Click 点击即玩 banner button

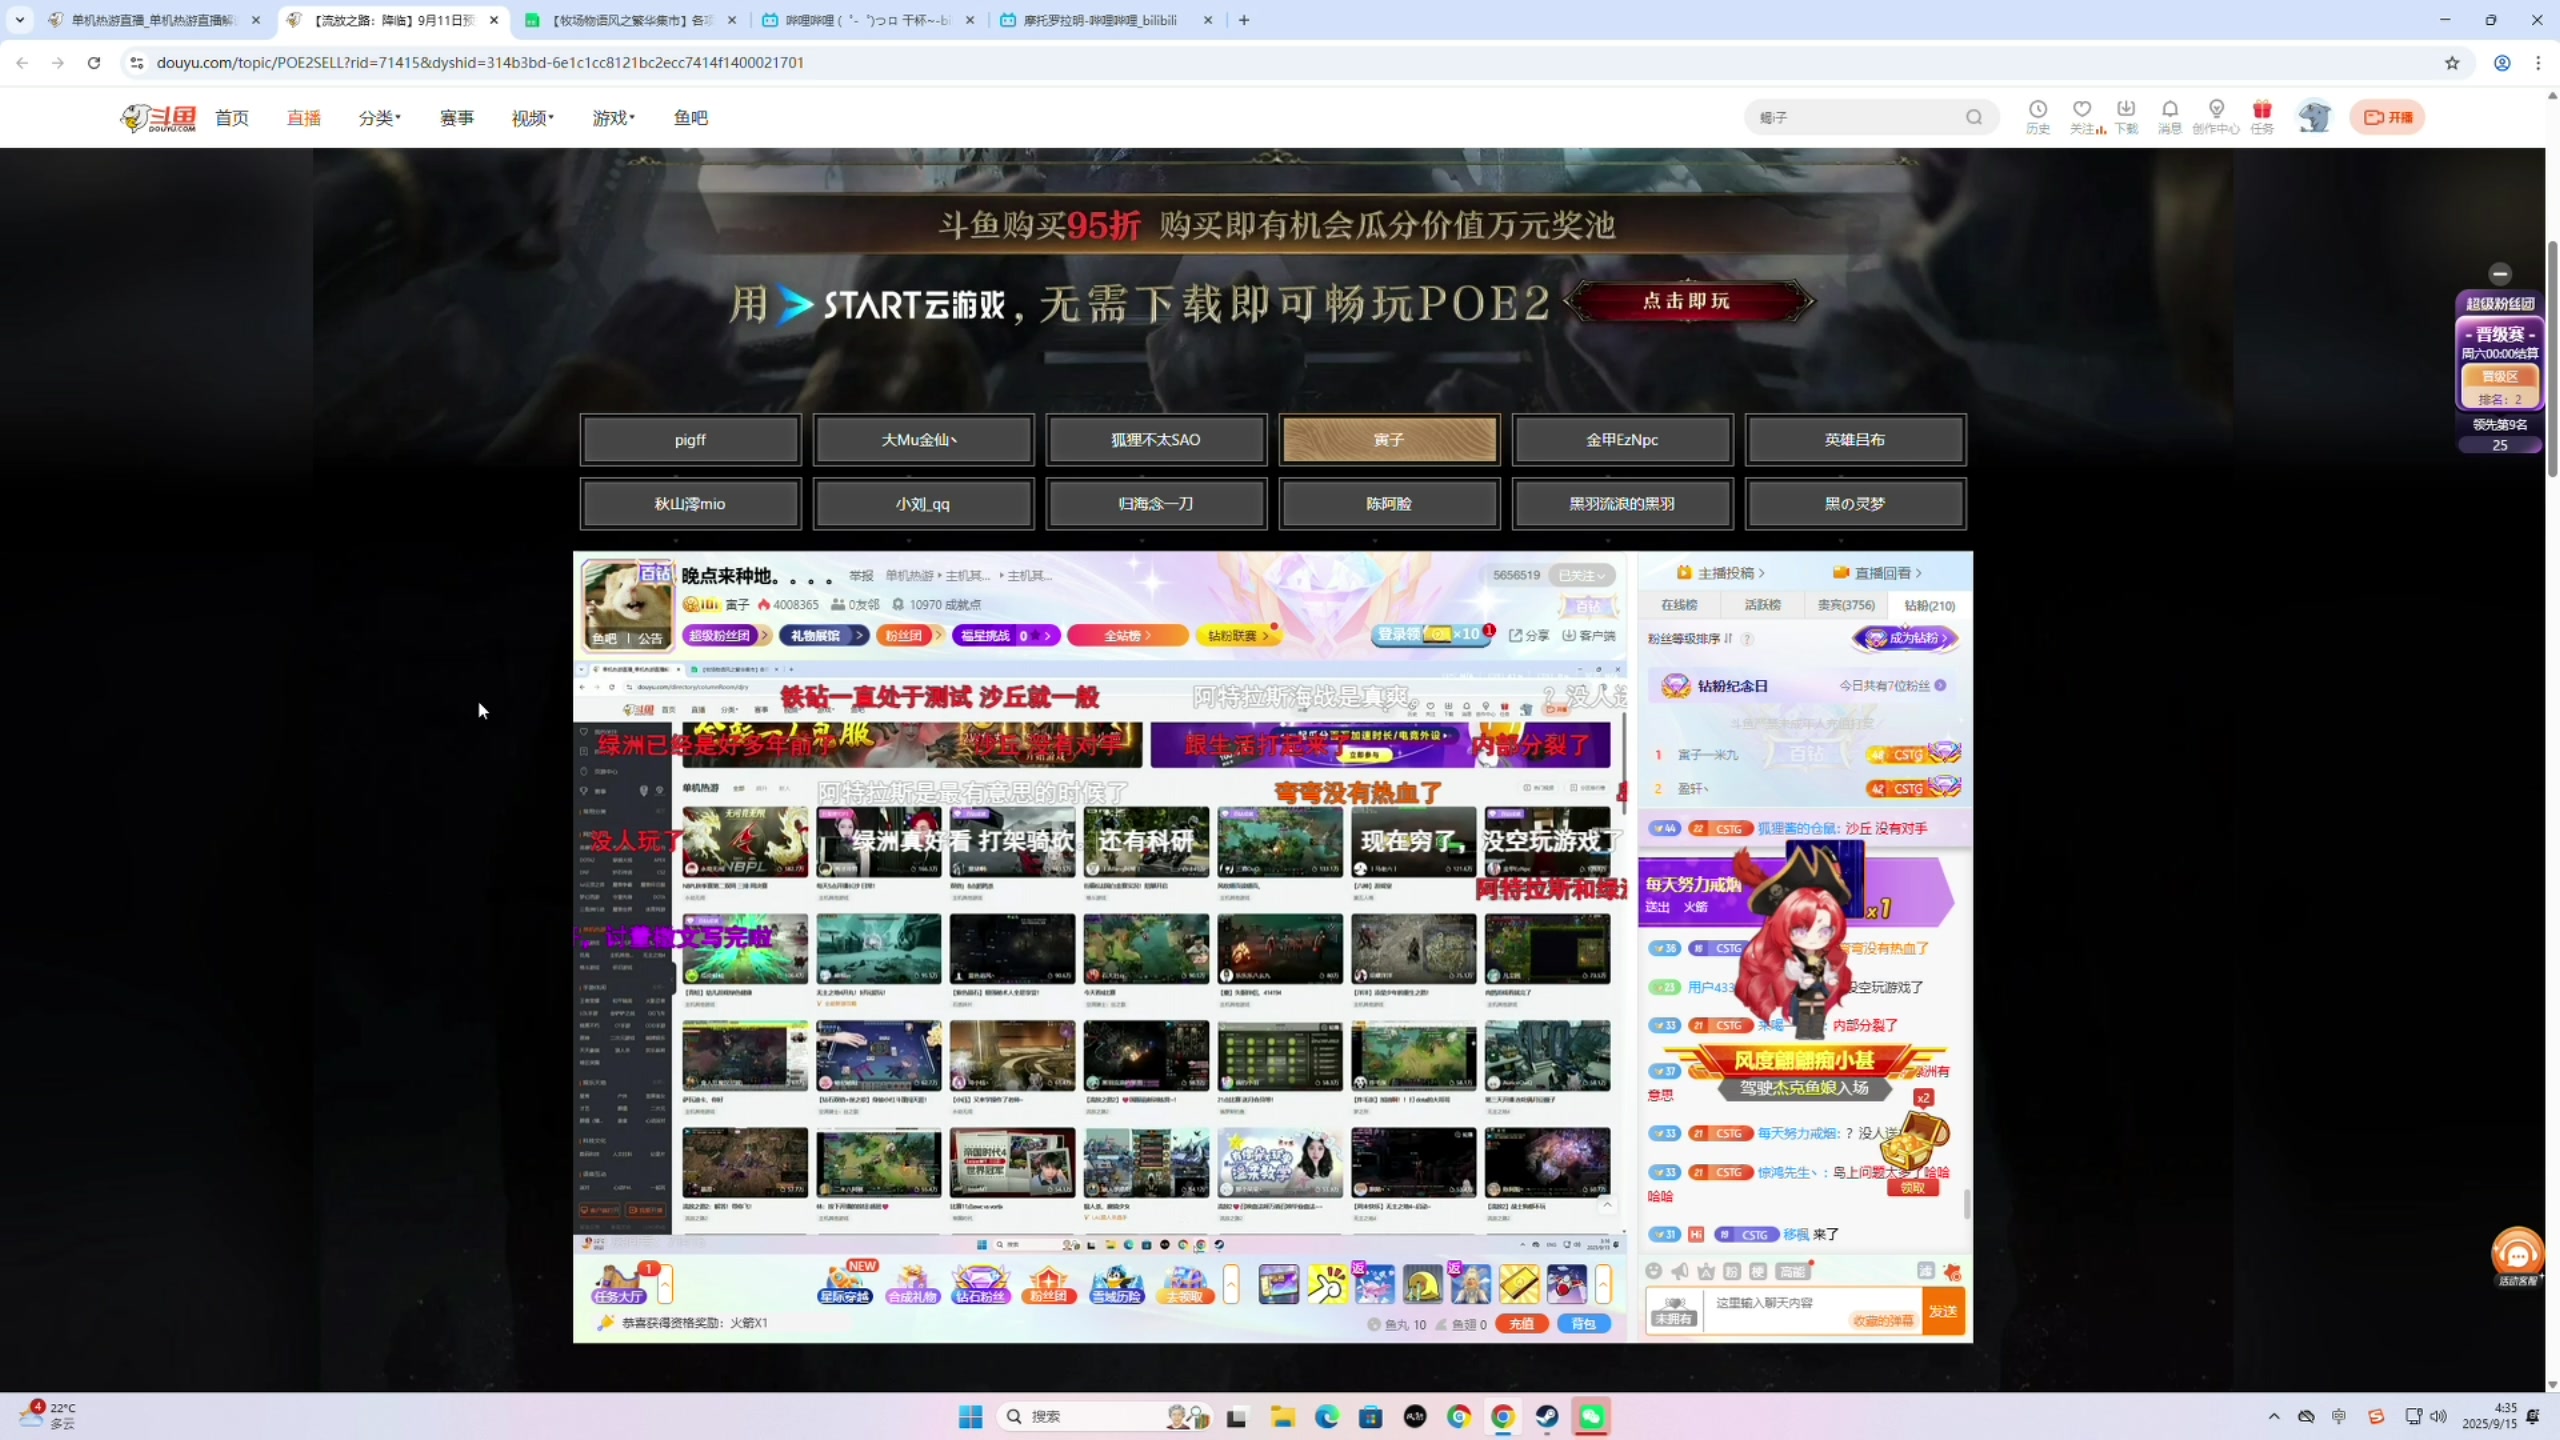tap(1687, 301)
